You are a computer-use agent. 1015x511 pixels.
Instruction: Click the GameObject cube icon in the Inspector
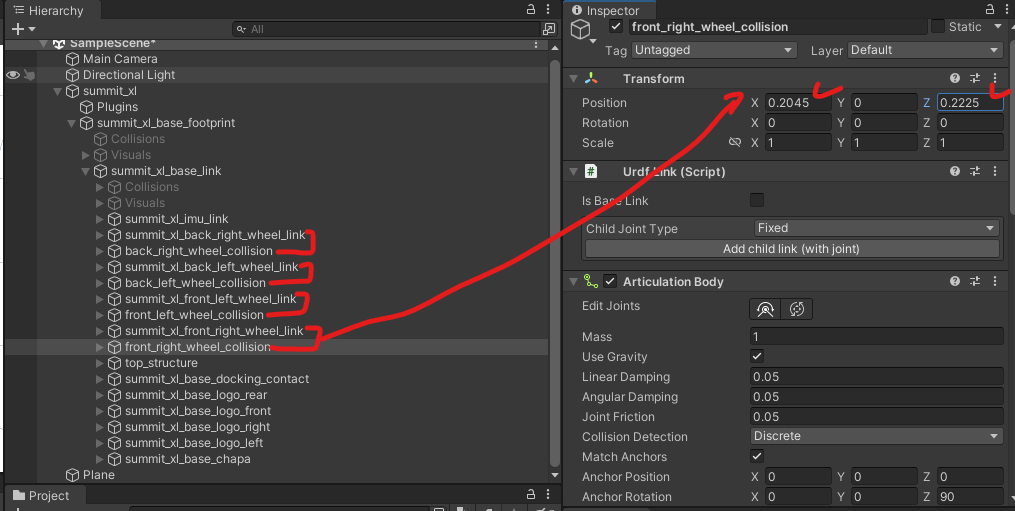click(581, 28)
